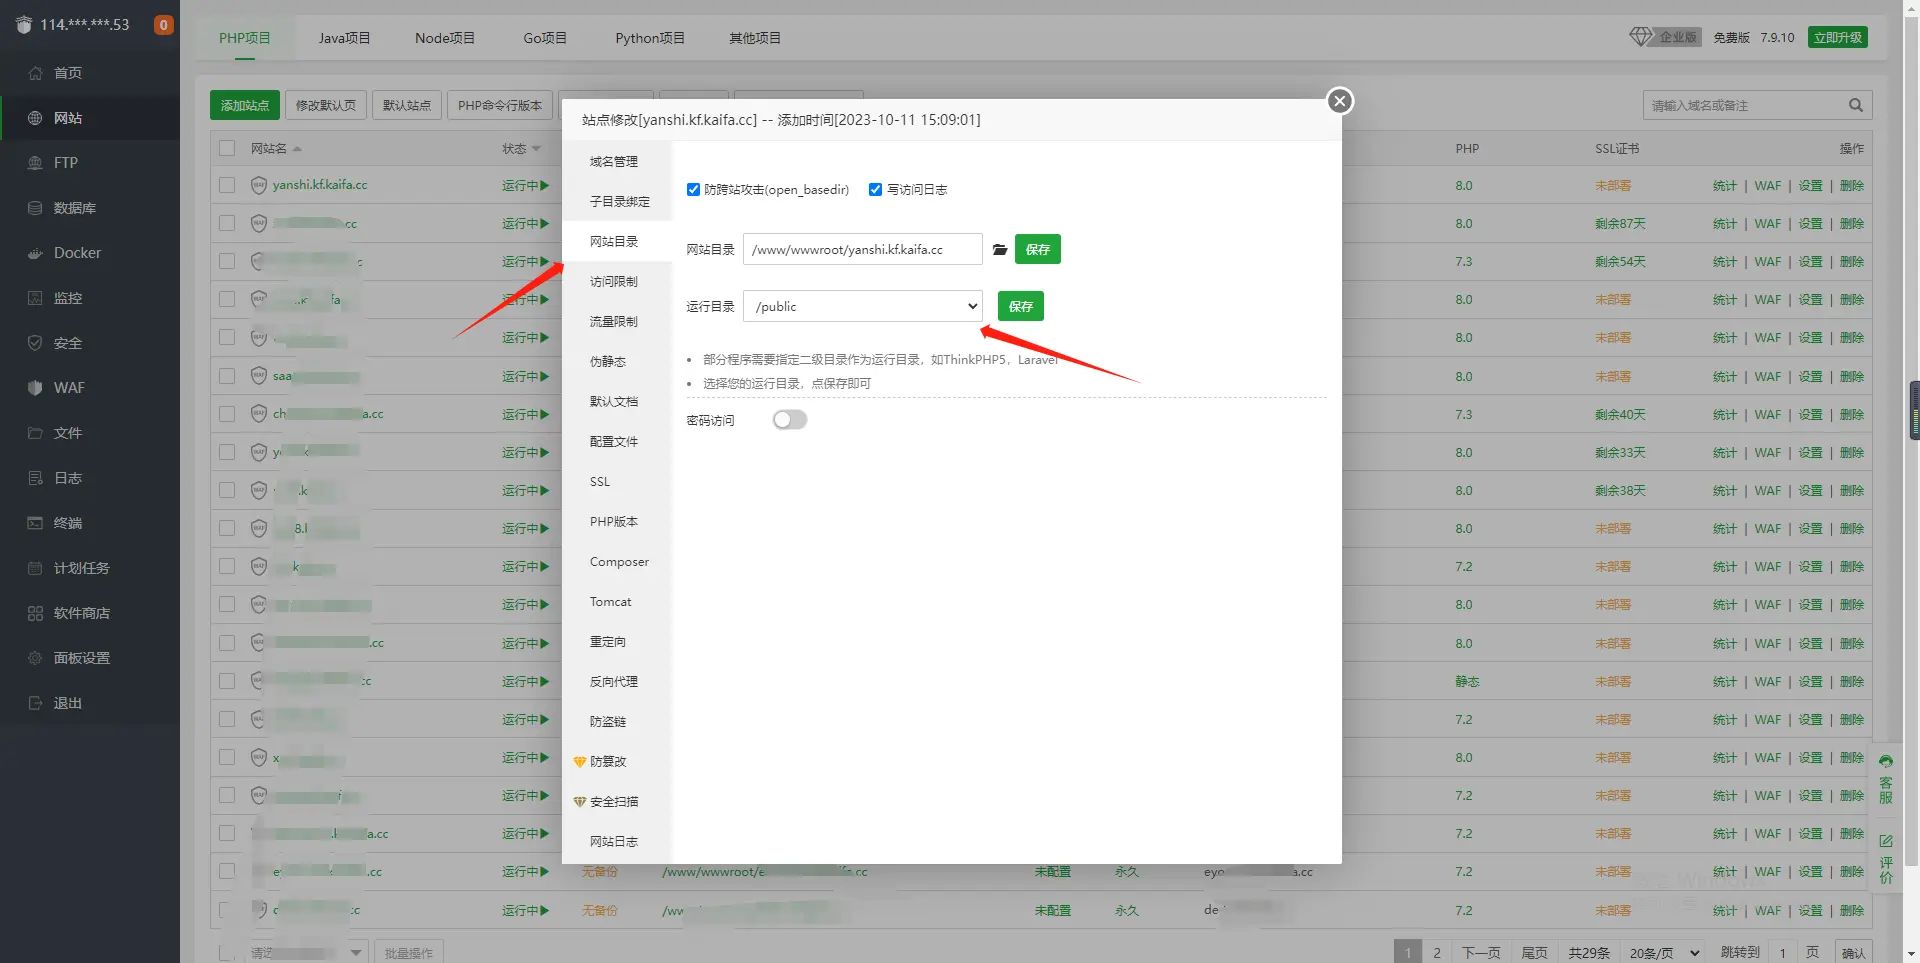Viewport: 1920px width, 963px height.
Task: Click the diamond icon next to 防篡改
Action: (579, 762)
